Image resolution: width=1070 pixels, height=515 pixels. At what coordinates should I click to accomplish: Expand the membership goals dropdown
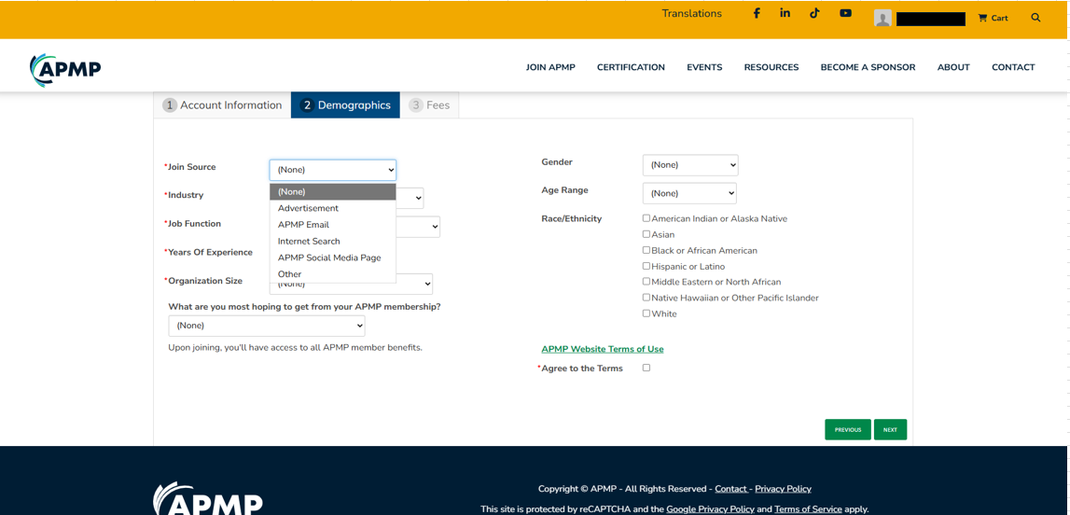click(266, 326)
